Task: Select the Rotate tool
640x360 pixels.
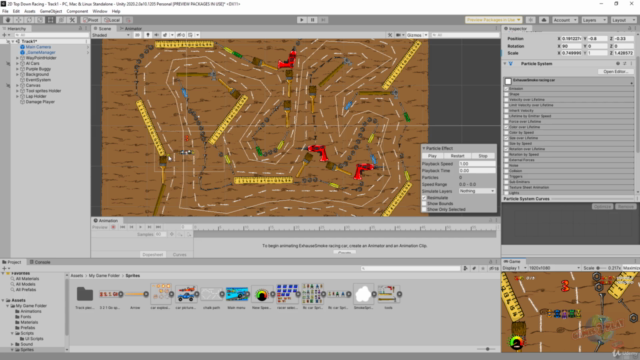Action: pyautogui.click(x=29, y=20)
